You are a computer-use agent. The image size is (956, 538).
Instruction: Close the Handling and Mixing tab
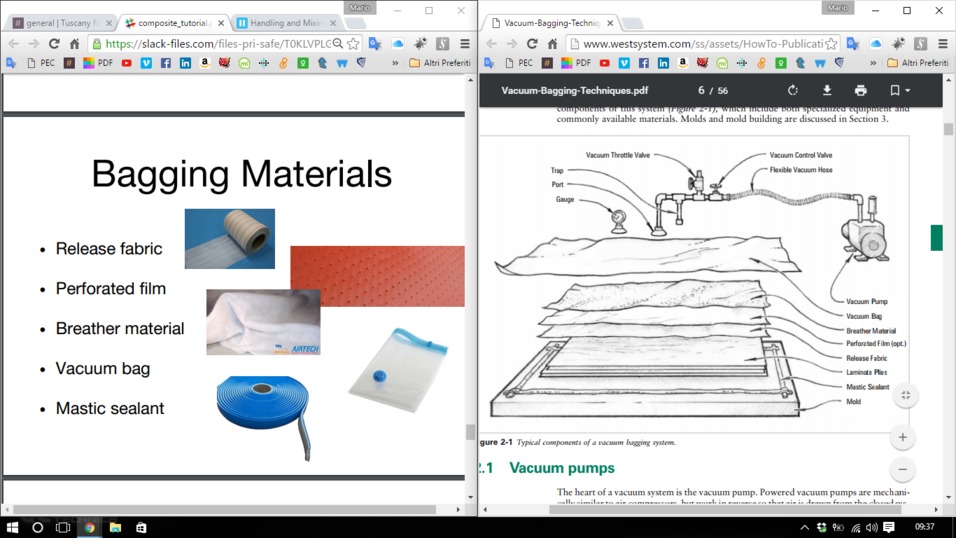click(x=333, y=23)
